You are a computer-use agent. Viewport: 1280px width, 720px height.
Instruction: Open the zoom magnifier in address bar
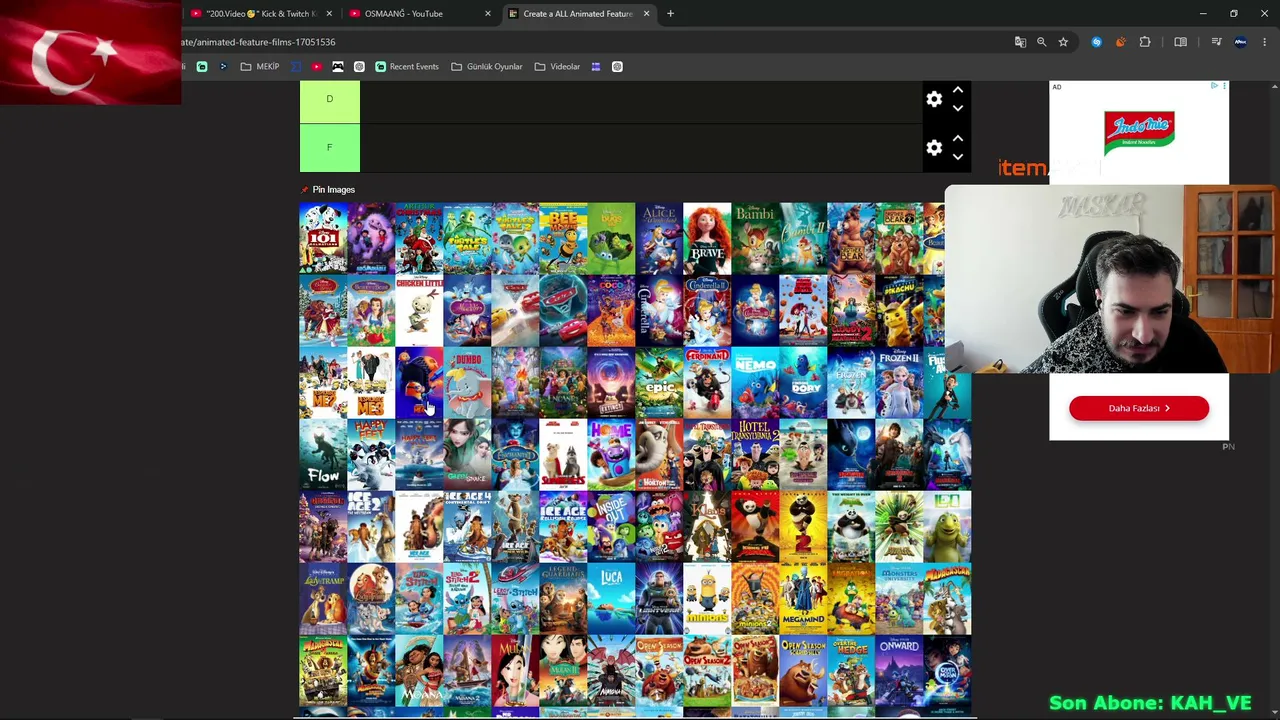click(1042, 42)
